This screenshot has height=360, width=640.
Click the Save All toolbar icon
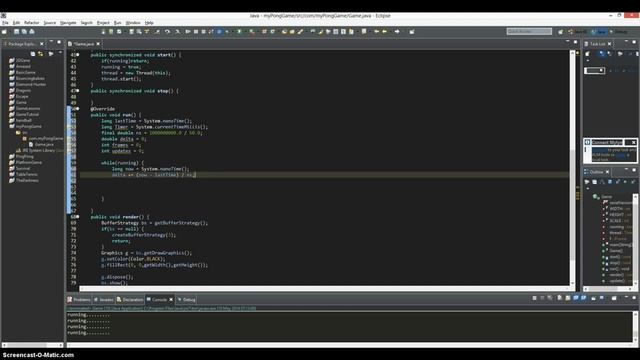tap(24, 31)
